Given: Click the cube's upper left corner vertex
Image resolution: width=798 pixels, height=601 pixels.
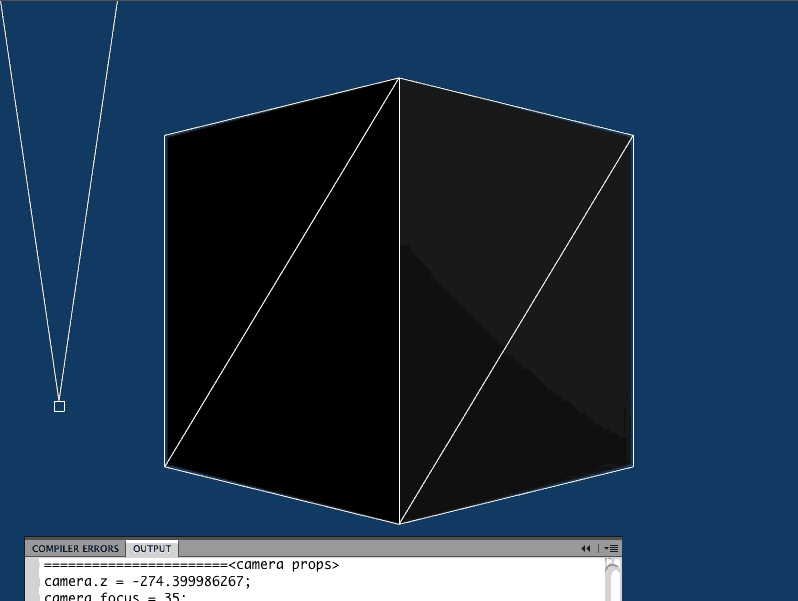Looking at the screenshot, I should (165, 135).
